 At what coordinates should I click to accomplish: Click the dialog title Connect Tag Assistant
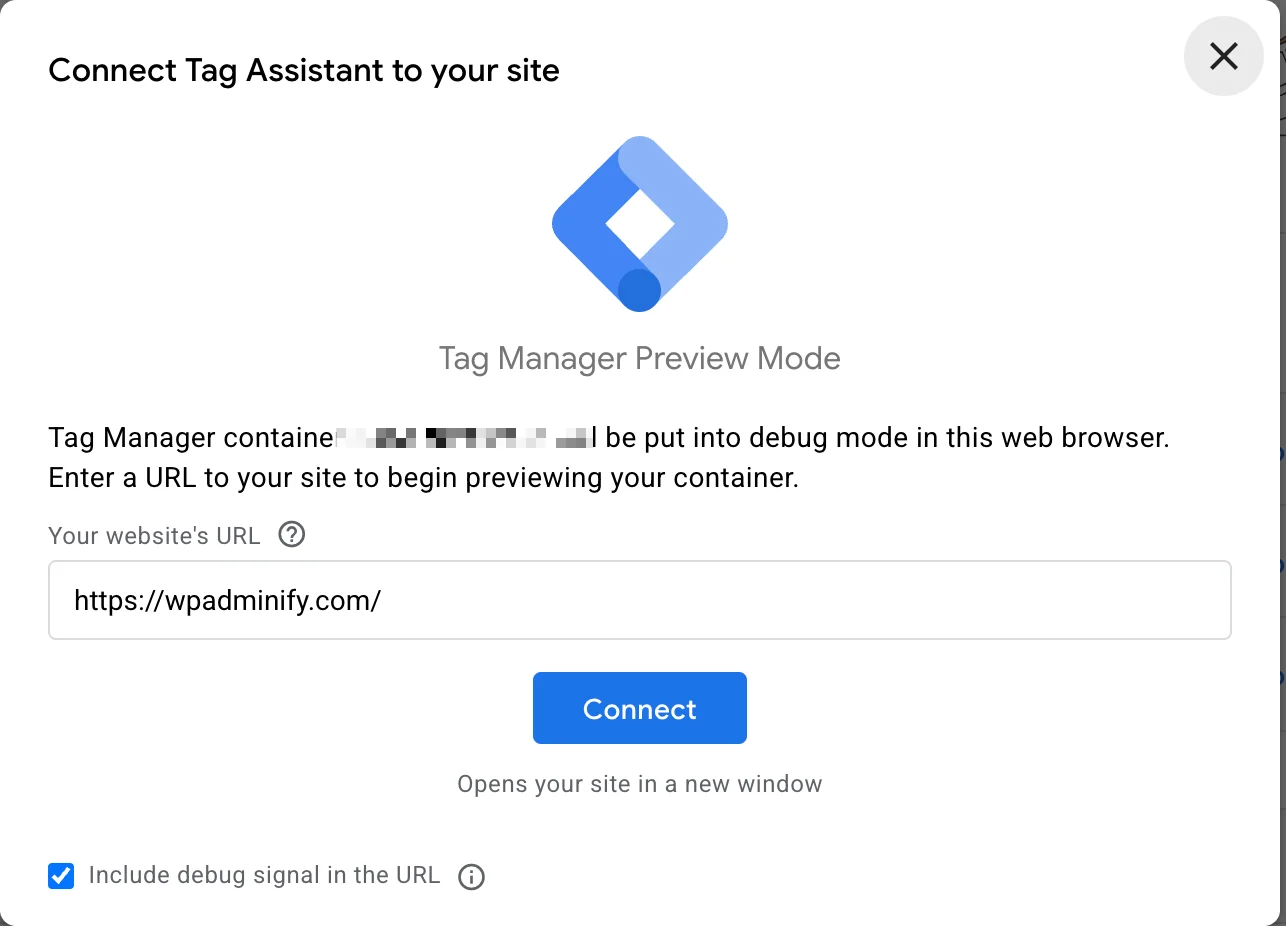pyautogui.click(x=303, y=70)
